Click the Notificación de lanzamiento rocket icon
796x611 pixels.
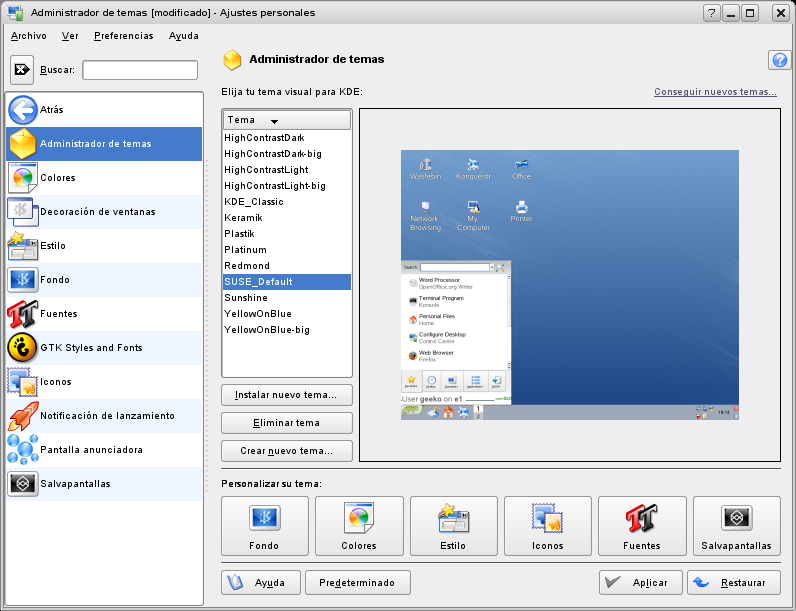(22, 416)
